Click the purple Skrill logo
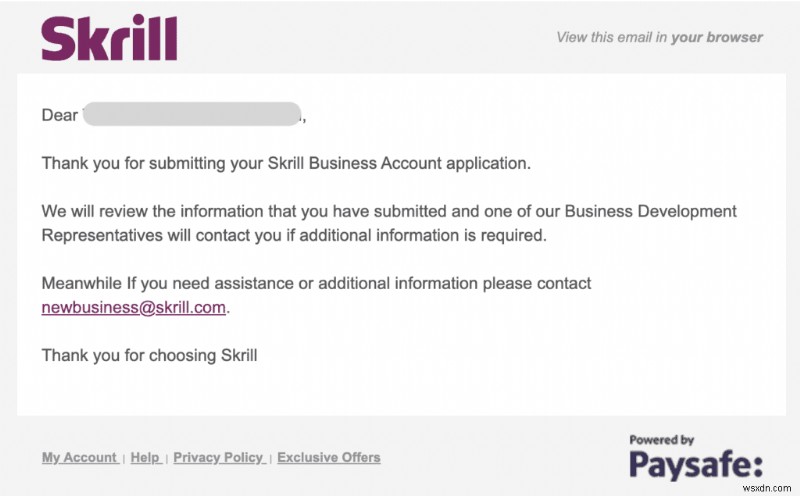The height and width of the screenshot is (496, 800). [109, 38]
